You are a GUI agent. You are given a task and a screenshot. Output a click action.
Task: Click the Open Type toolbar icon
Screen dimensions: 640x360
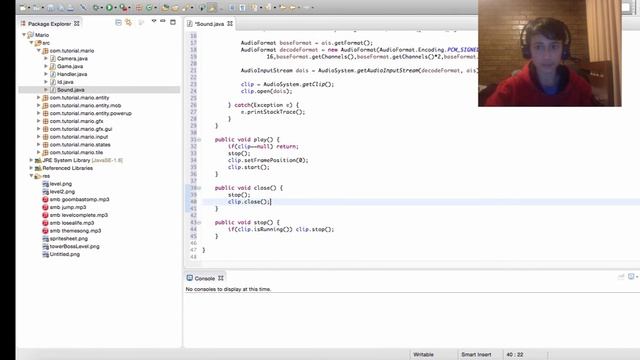coord(165,7)
